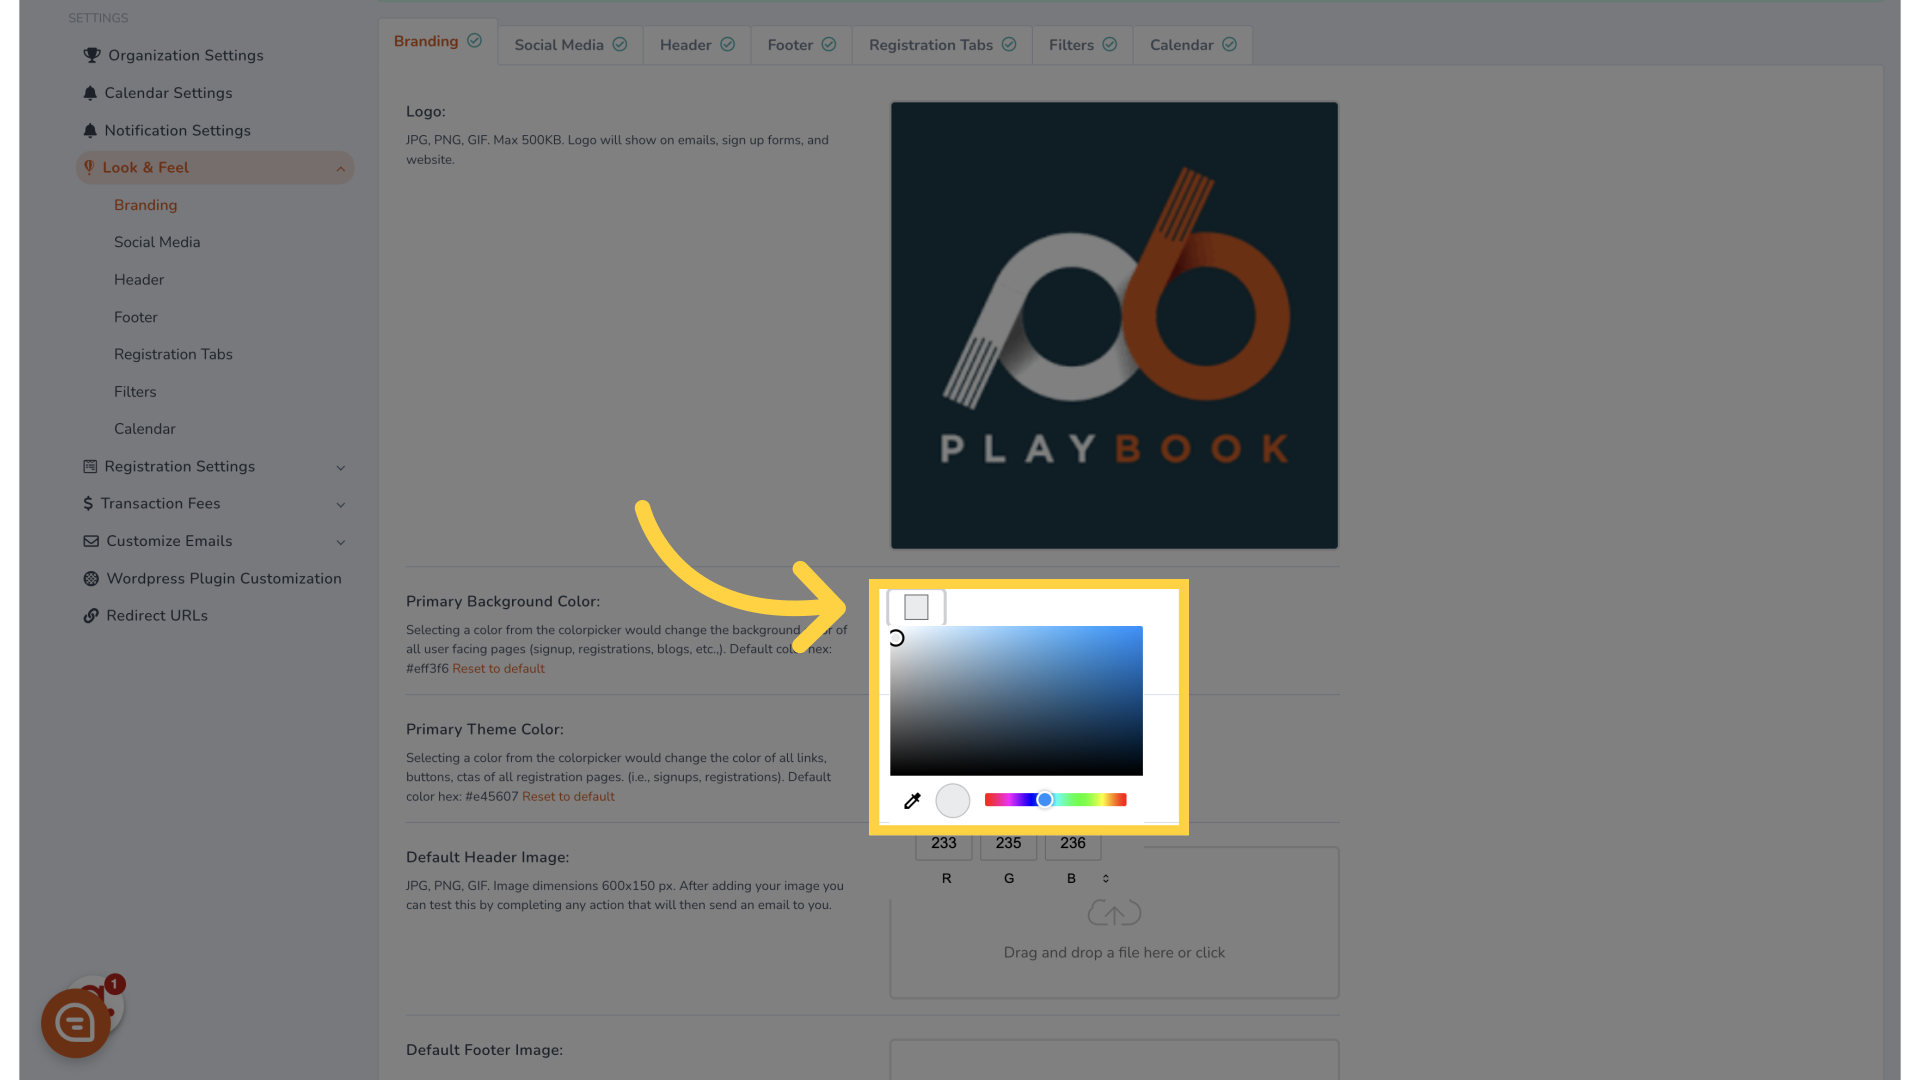
Task: Click the Look & Feel lightbulb icon
Action: tap(89, 168)
